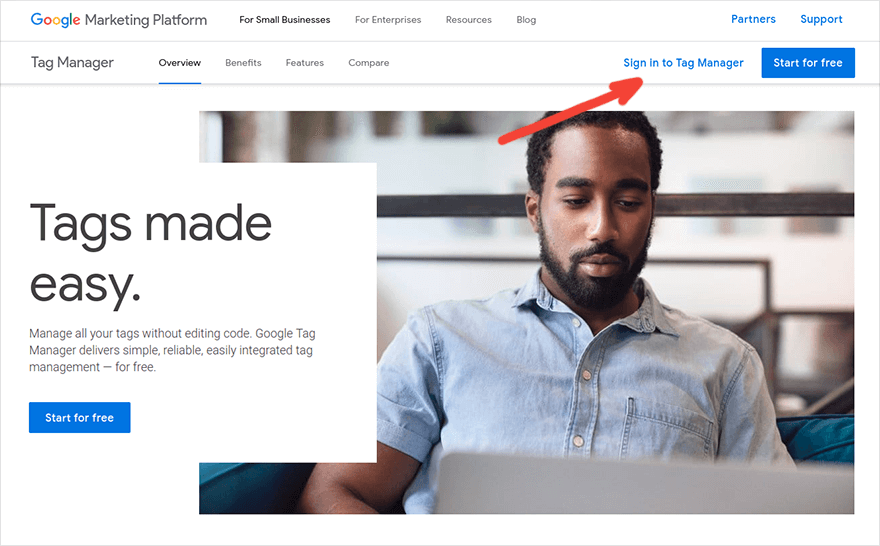Viewport: 880px width, 546px height.
Task: Click Sign in to Tag Manager
Action: click(x=683, y=63)
